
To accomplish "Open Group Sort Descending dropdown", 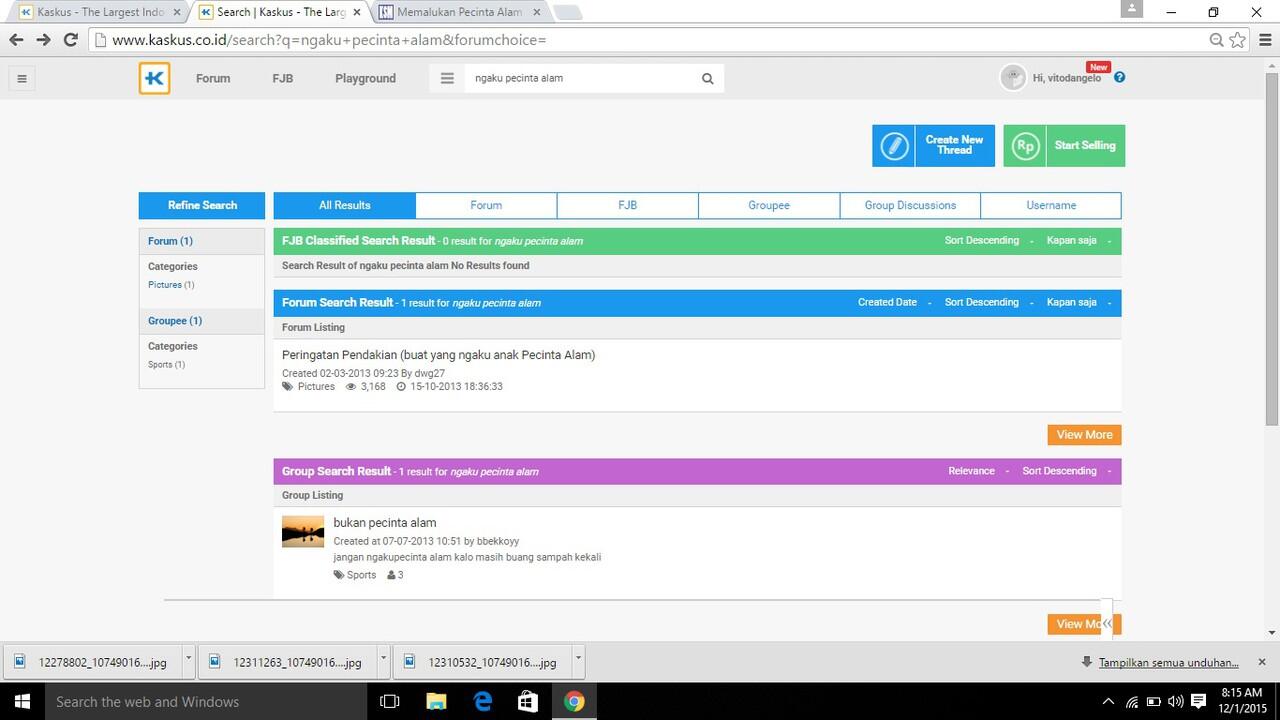I will click(x=1066, y=471).
